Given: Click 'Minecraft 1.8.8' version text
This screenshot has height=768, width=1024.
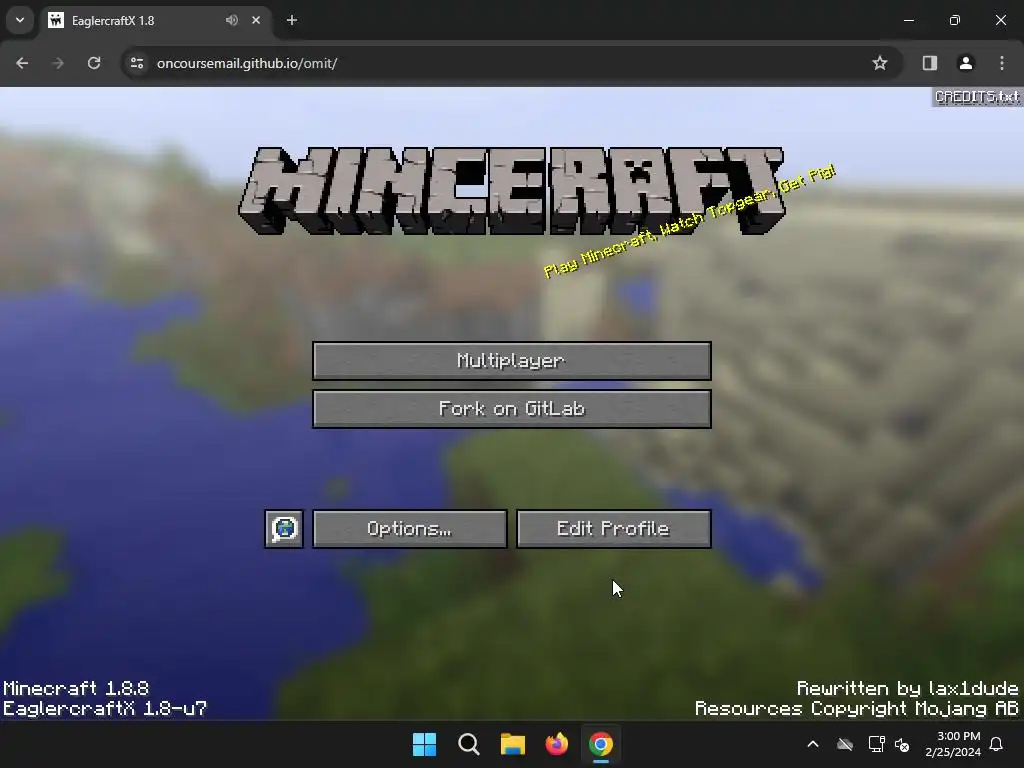Looking at the screenshot, I should [76, 688].
